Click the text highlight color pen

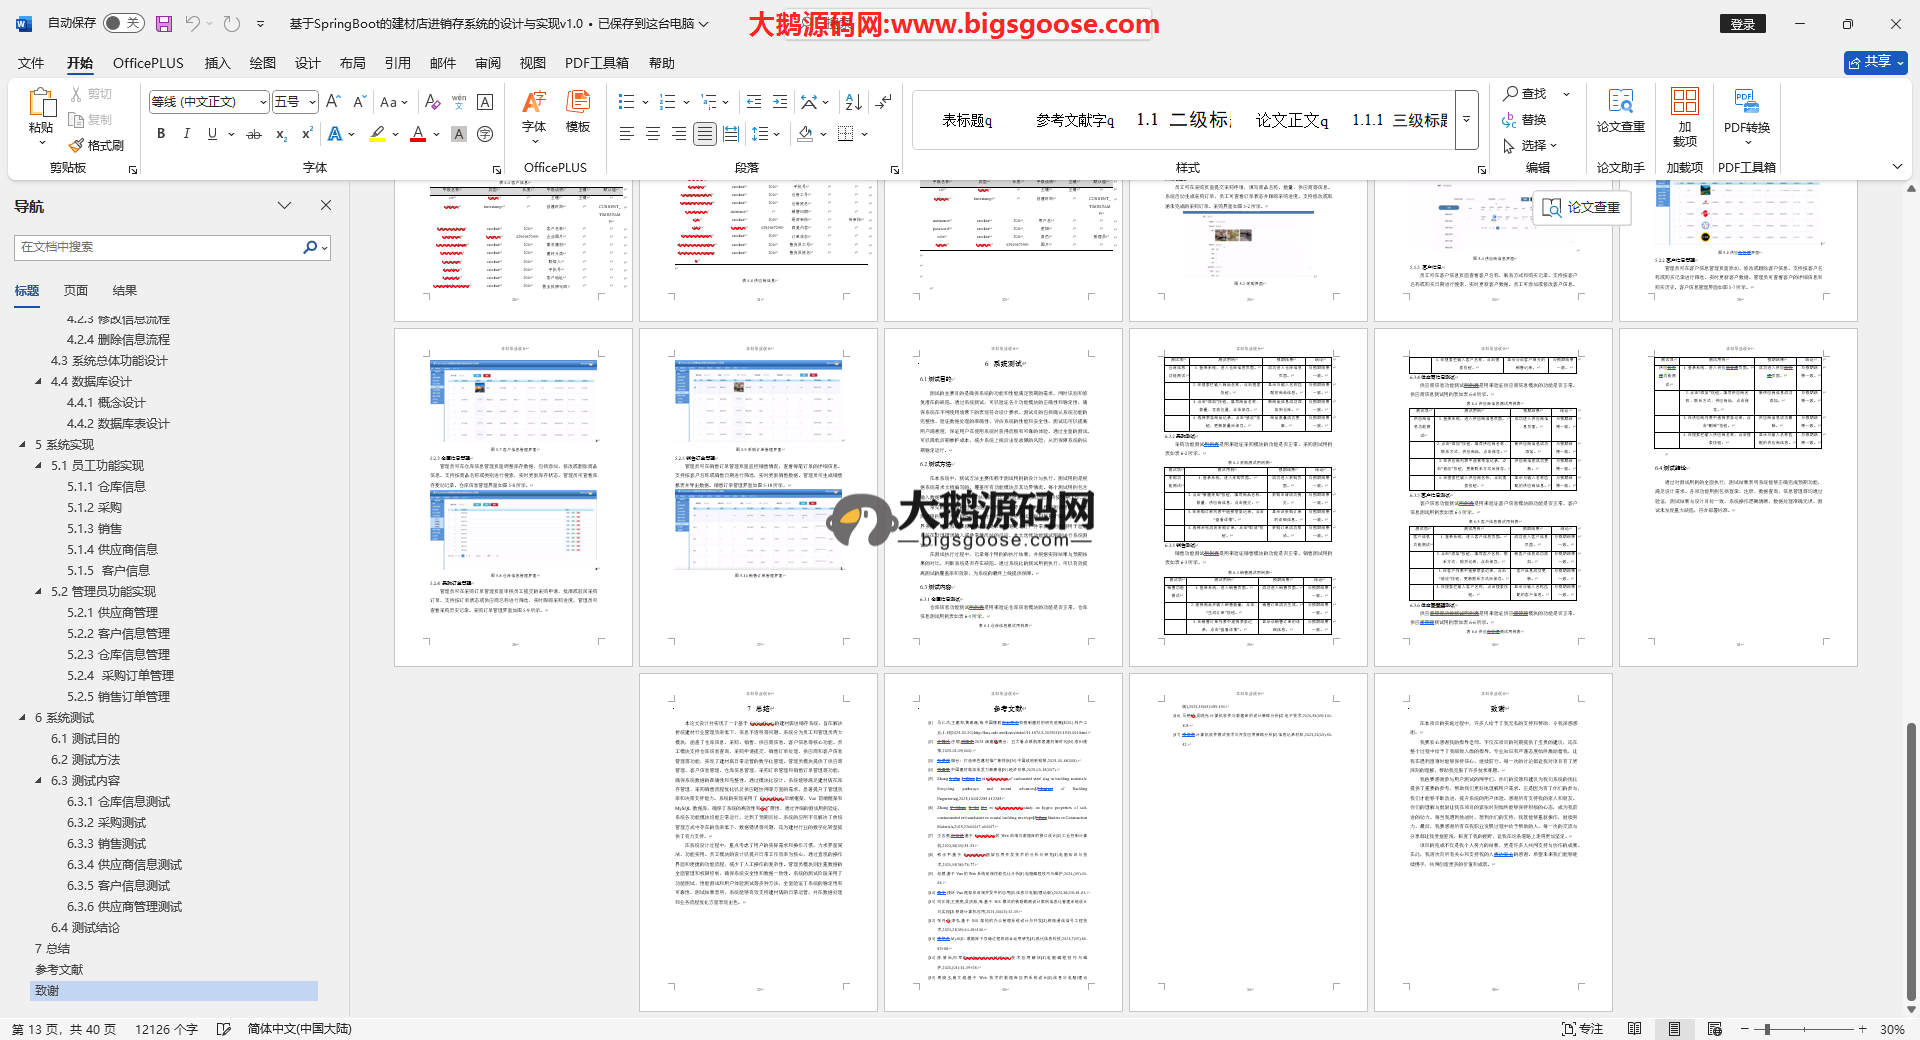click(x=377, y=134)
